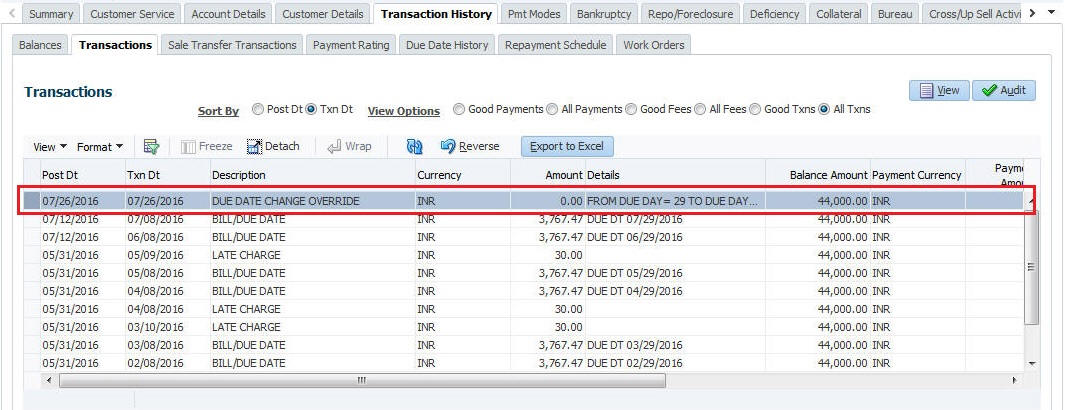The height and width of the screenshot is (410, 1065).
Task: Open the Bankruptcy tab
Action: click(x=604, y=14)
